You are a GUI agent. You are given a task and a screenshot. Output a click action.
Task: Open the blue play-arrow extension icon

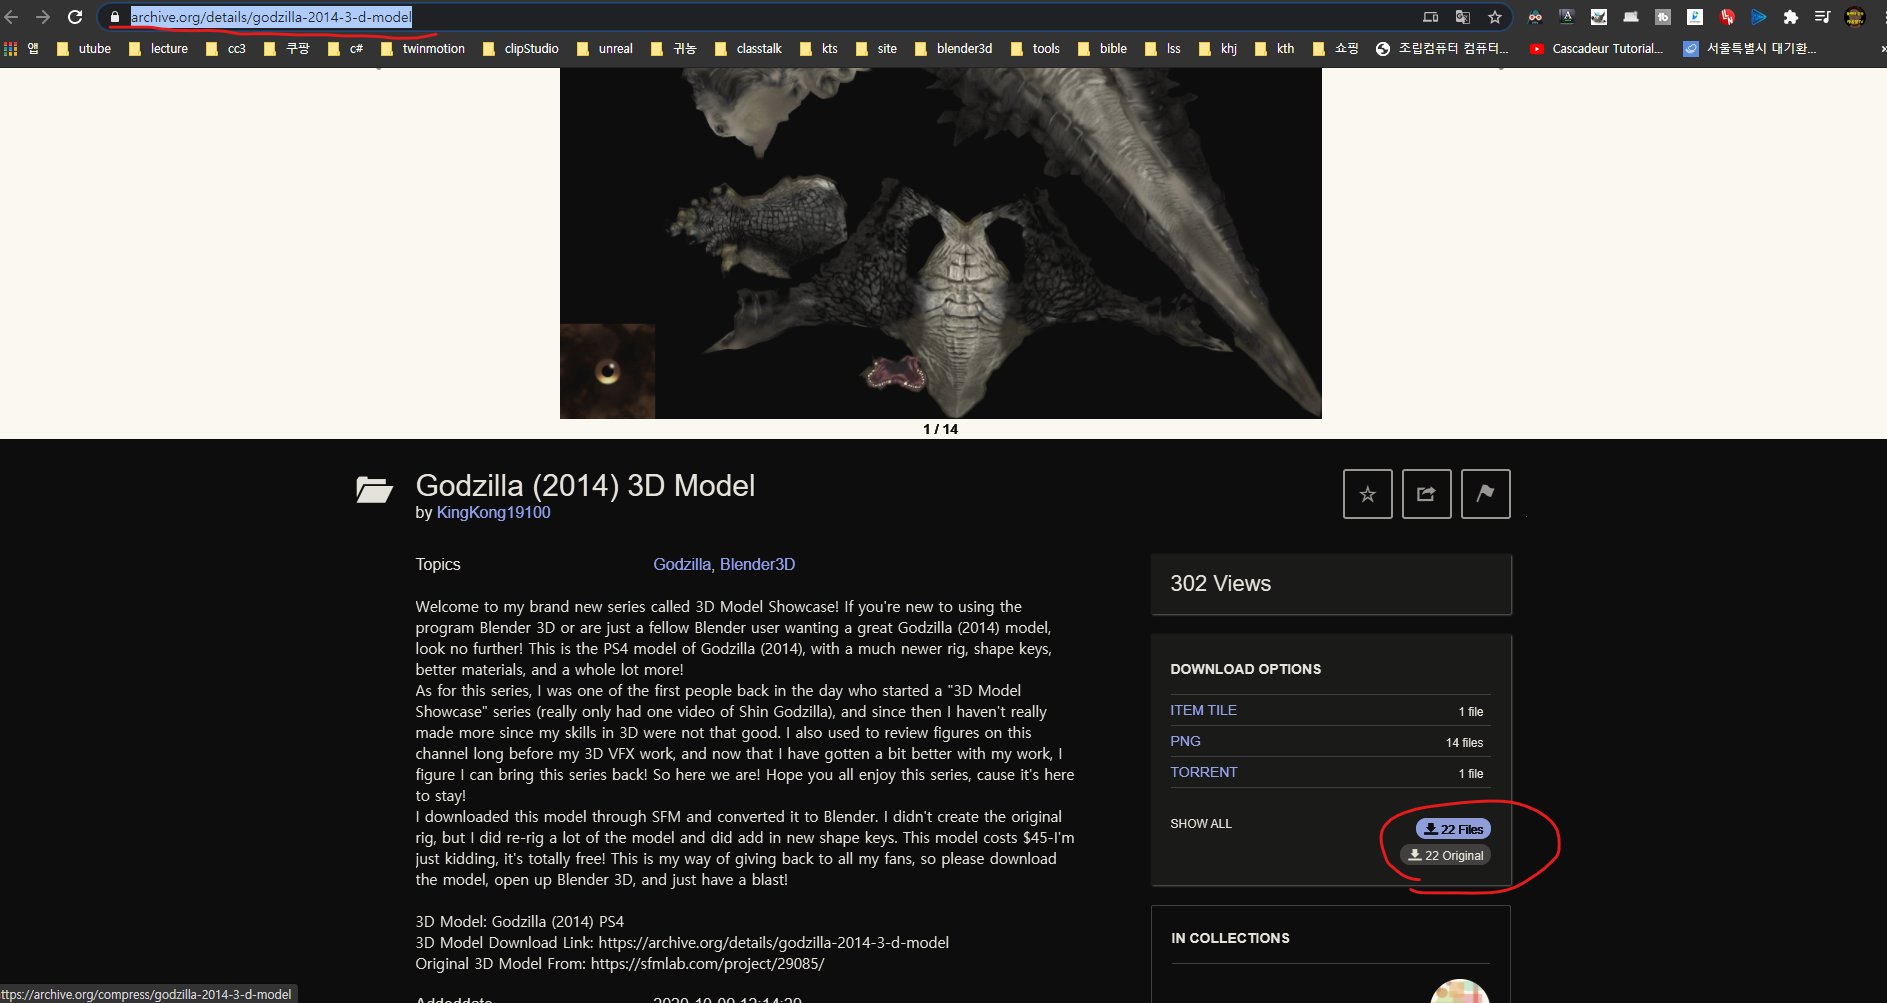pyautogui.click(x=1759, y=17)
